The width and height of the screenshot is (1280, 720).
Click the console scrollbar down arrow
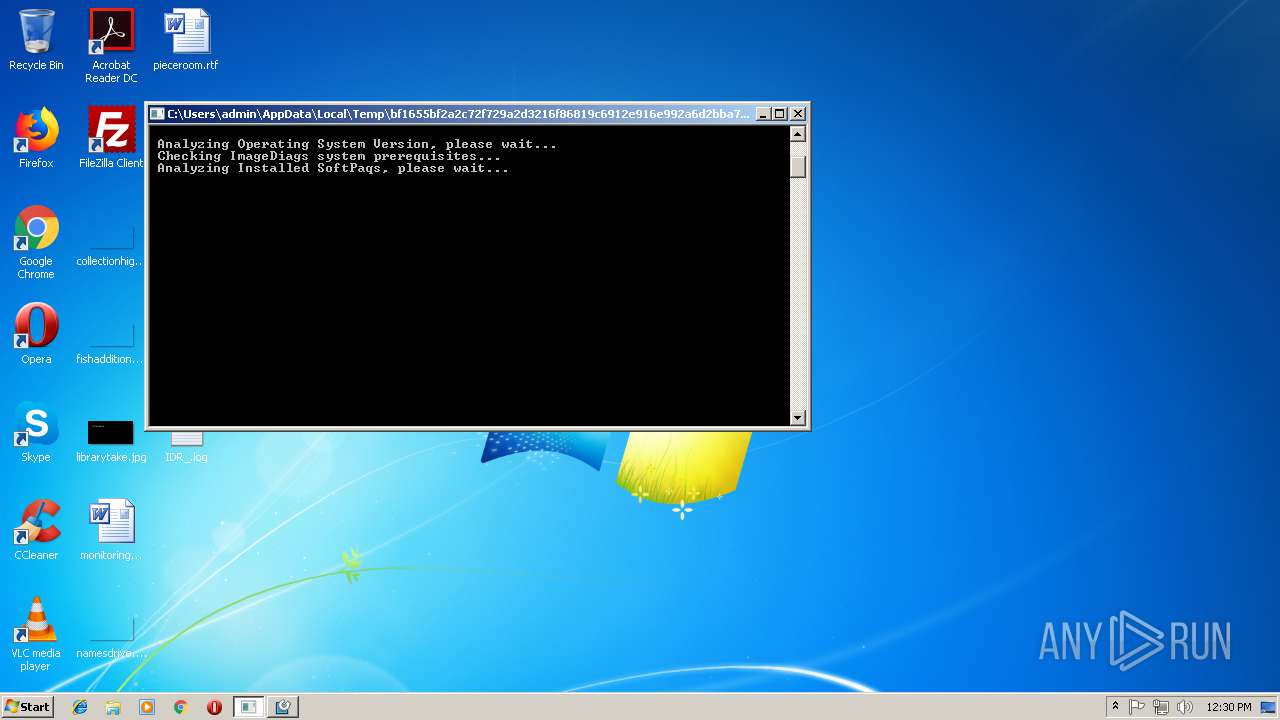[797, 418]
